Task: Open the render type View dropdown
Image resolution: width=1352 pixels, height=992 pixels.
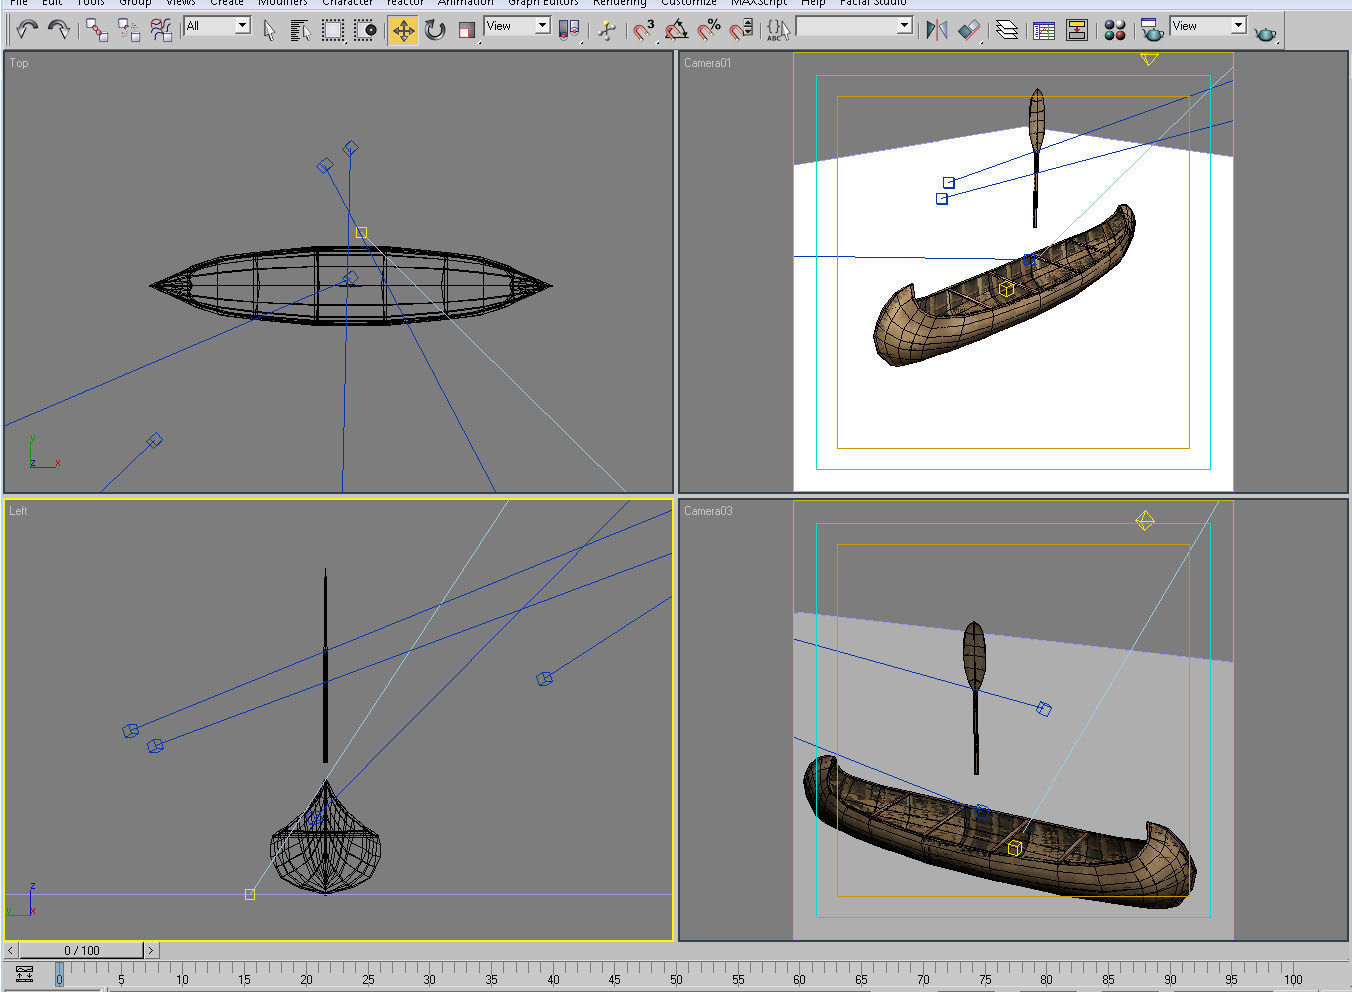Action: (x=1208, y=26)
